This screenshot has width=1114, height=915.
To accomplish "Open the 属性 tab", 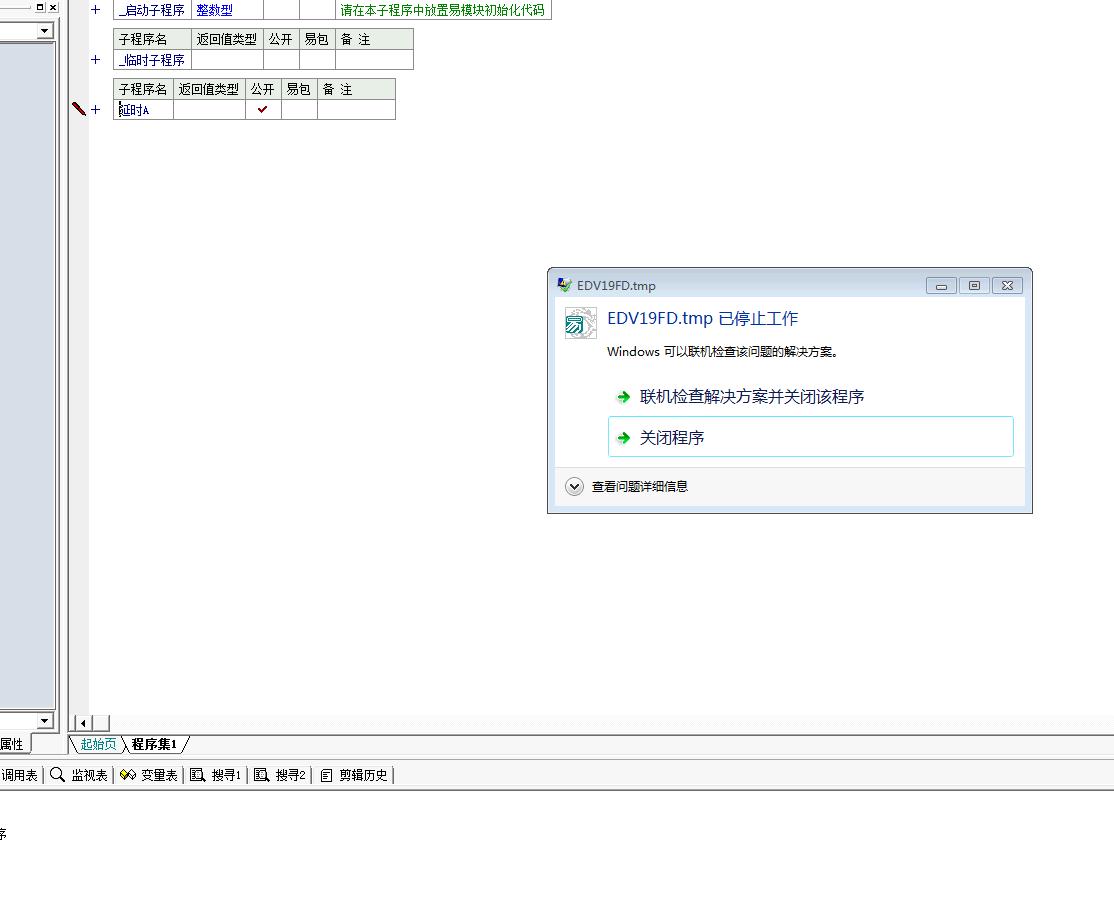I will (x=13, y=744).
